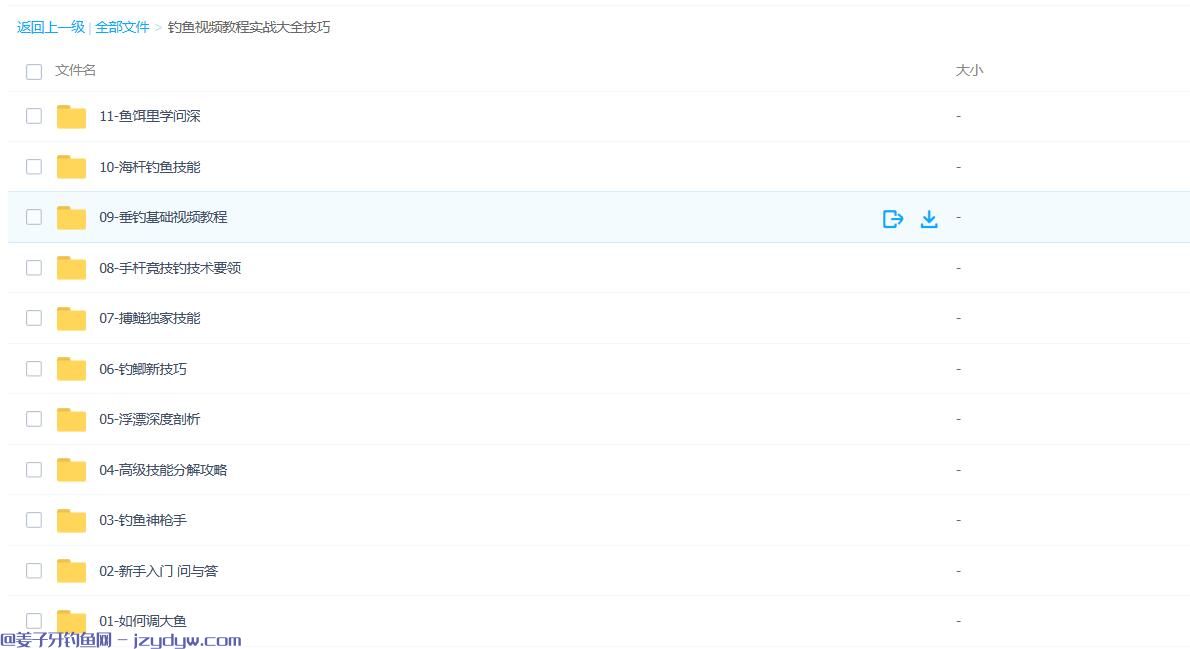The image size is (1190, 649).
Task: Check the box for 04-高级技能分解攻略
Action: 33,469
